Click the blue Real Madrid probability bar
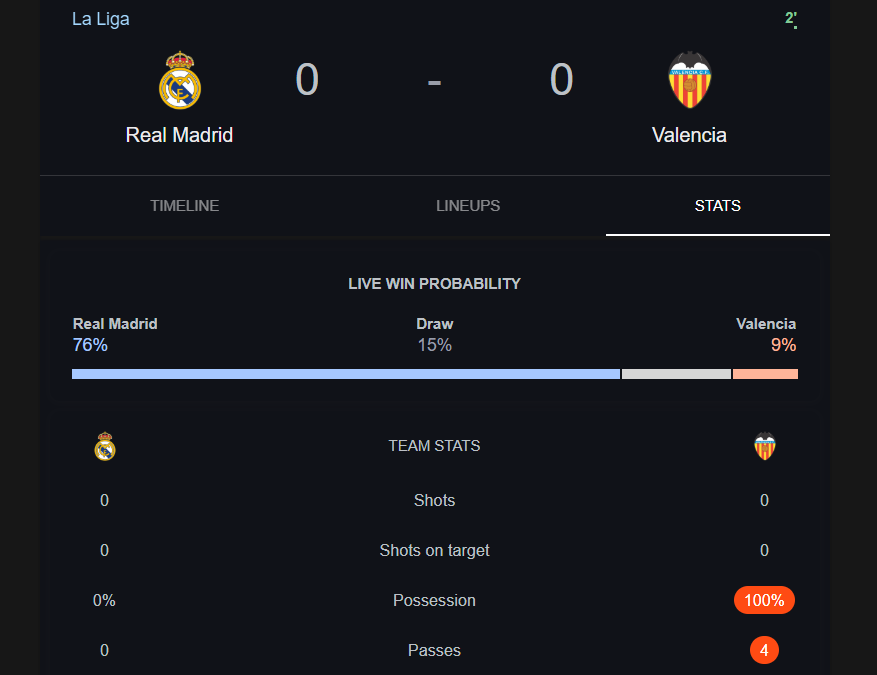 (346, 374)
